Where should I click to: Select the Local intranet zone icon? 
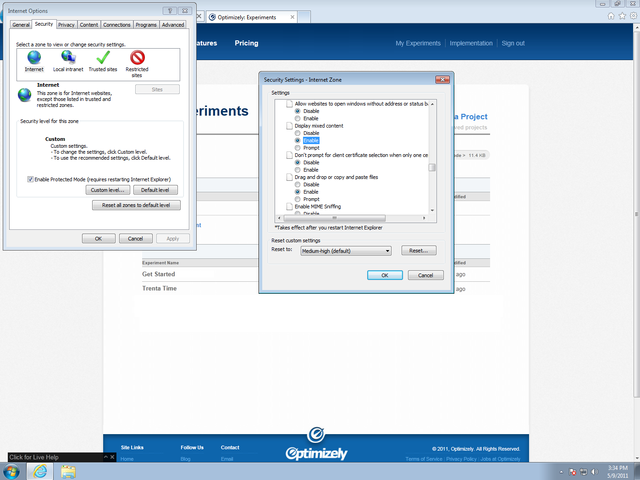coord(68,59)
